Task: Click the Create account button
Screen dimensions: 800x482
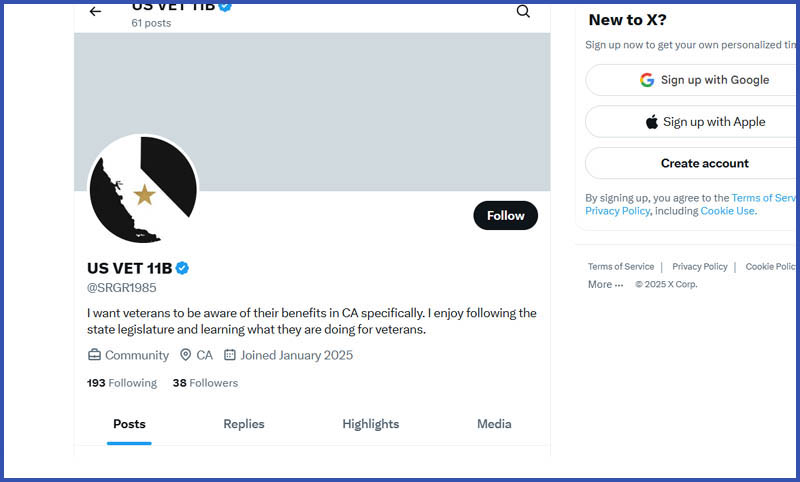Action: coord(692,163)
